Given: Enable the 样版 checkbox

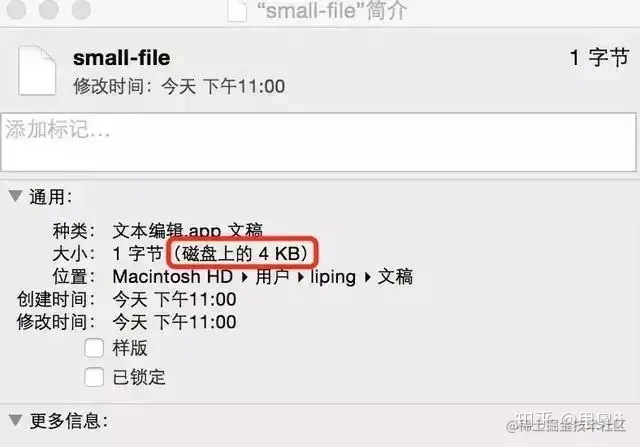Looking at the screenshot, I should (x=94, y=348).
